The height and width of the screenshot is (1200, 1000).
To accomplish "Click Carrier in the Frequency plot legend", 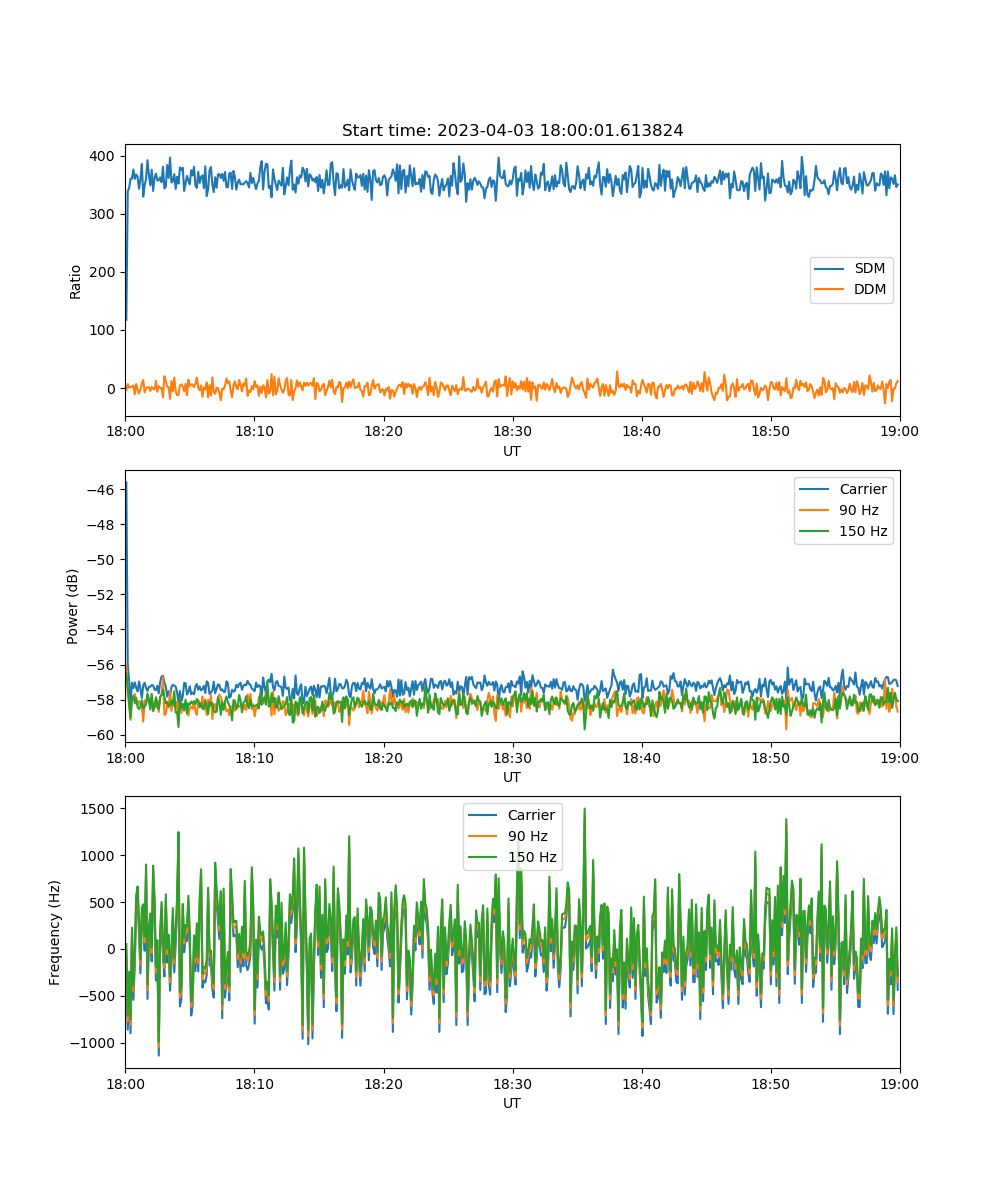I will (512, 815).
